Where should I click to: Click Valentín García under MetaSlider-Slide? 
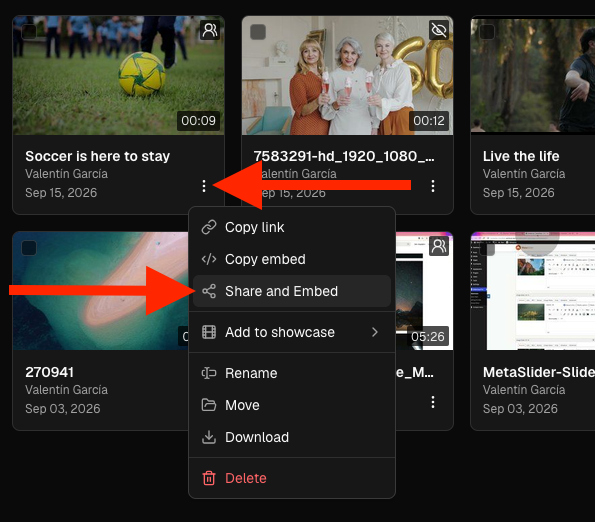tap(524, 390)
